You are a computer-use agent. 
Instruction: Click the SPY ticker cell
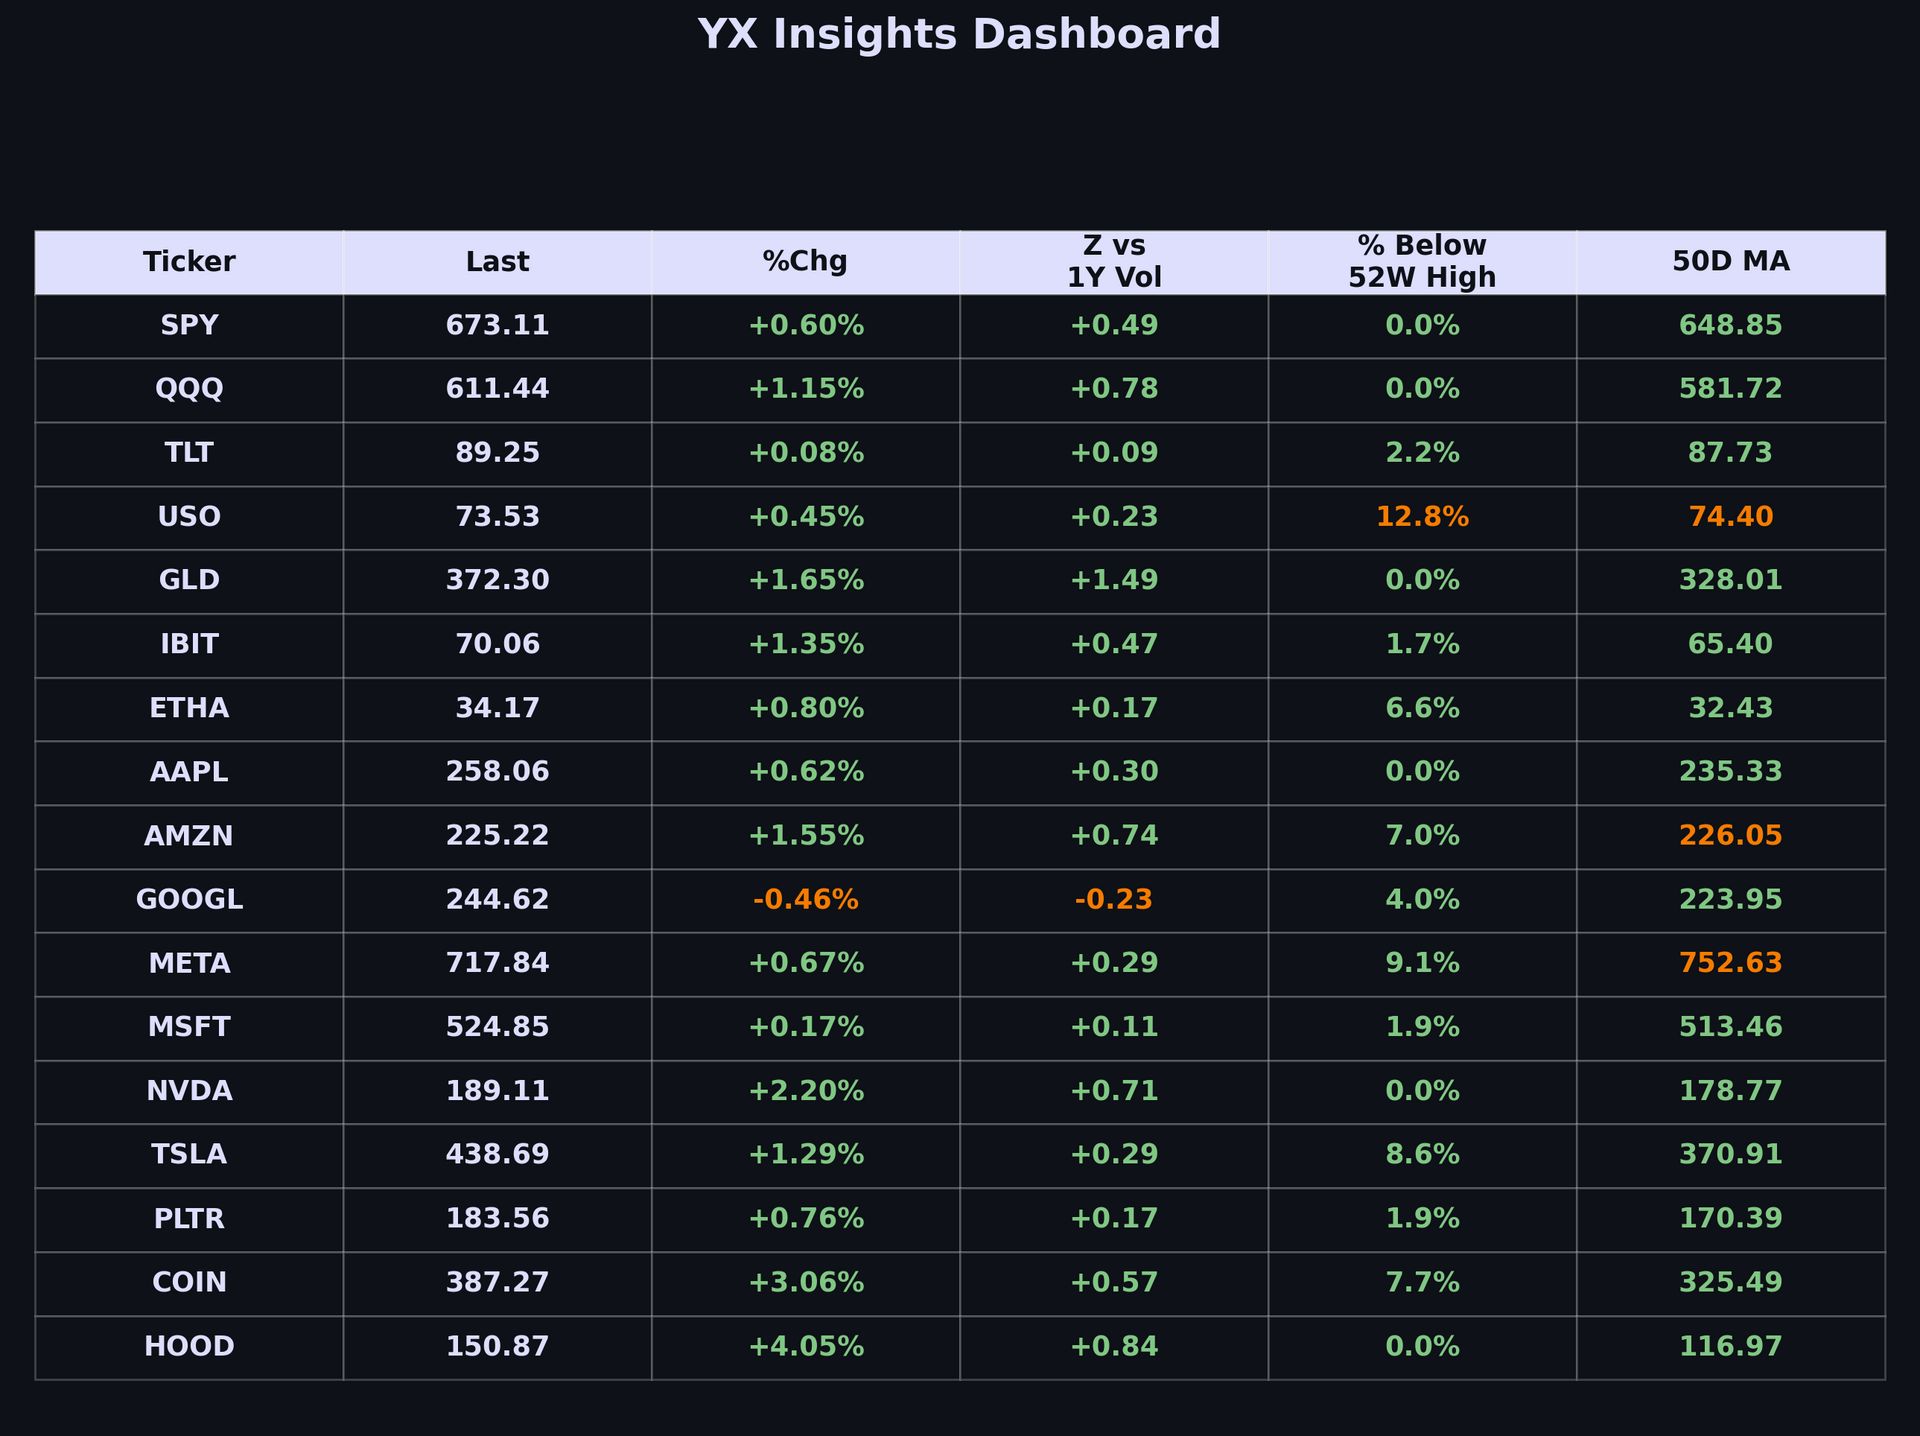(189, 326)
